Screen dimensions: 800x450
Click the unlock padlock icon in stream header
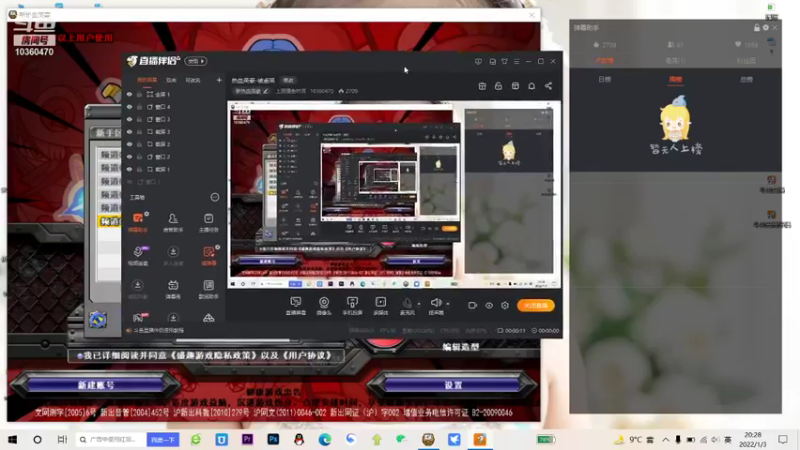tap(498, 86)
